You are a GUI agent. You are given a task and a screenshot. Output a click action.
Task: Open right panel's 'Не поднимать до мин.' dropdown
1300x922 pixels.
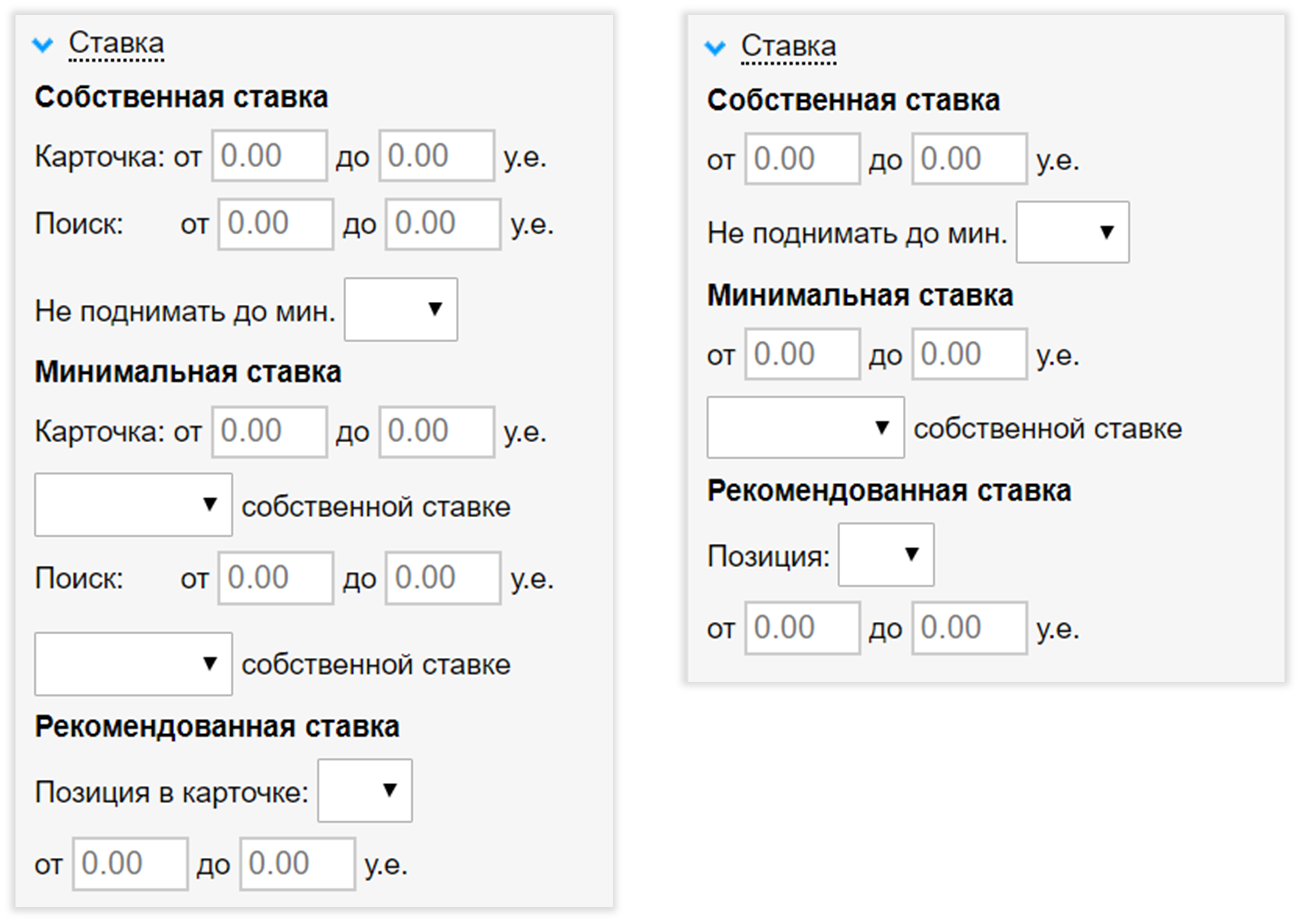(x=1072, y=232)
